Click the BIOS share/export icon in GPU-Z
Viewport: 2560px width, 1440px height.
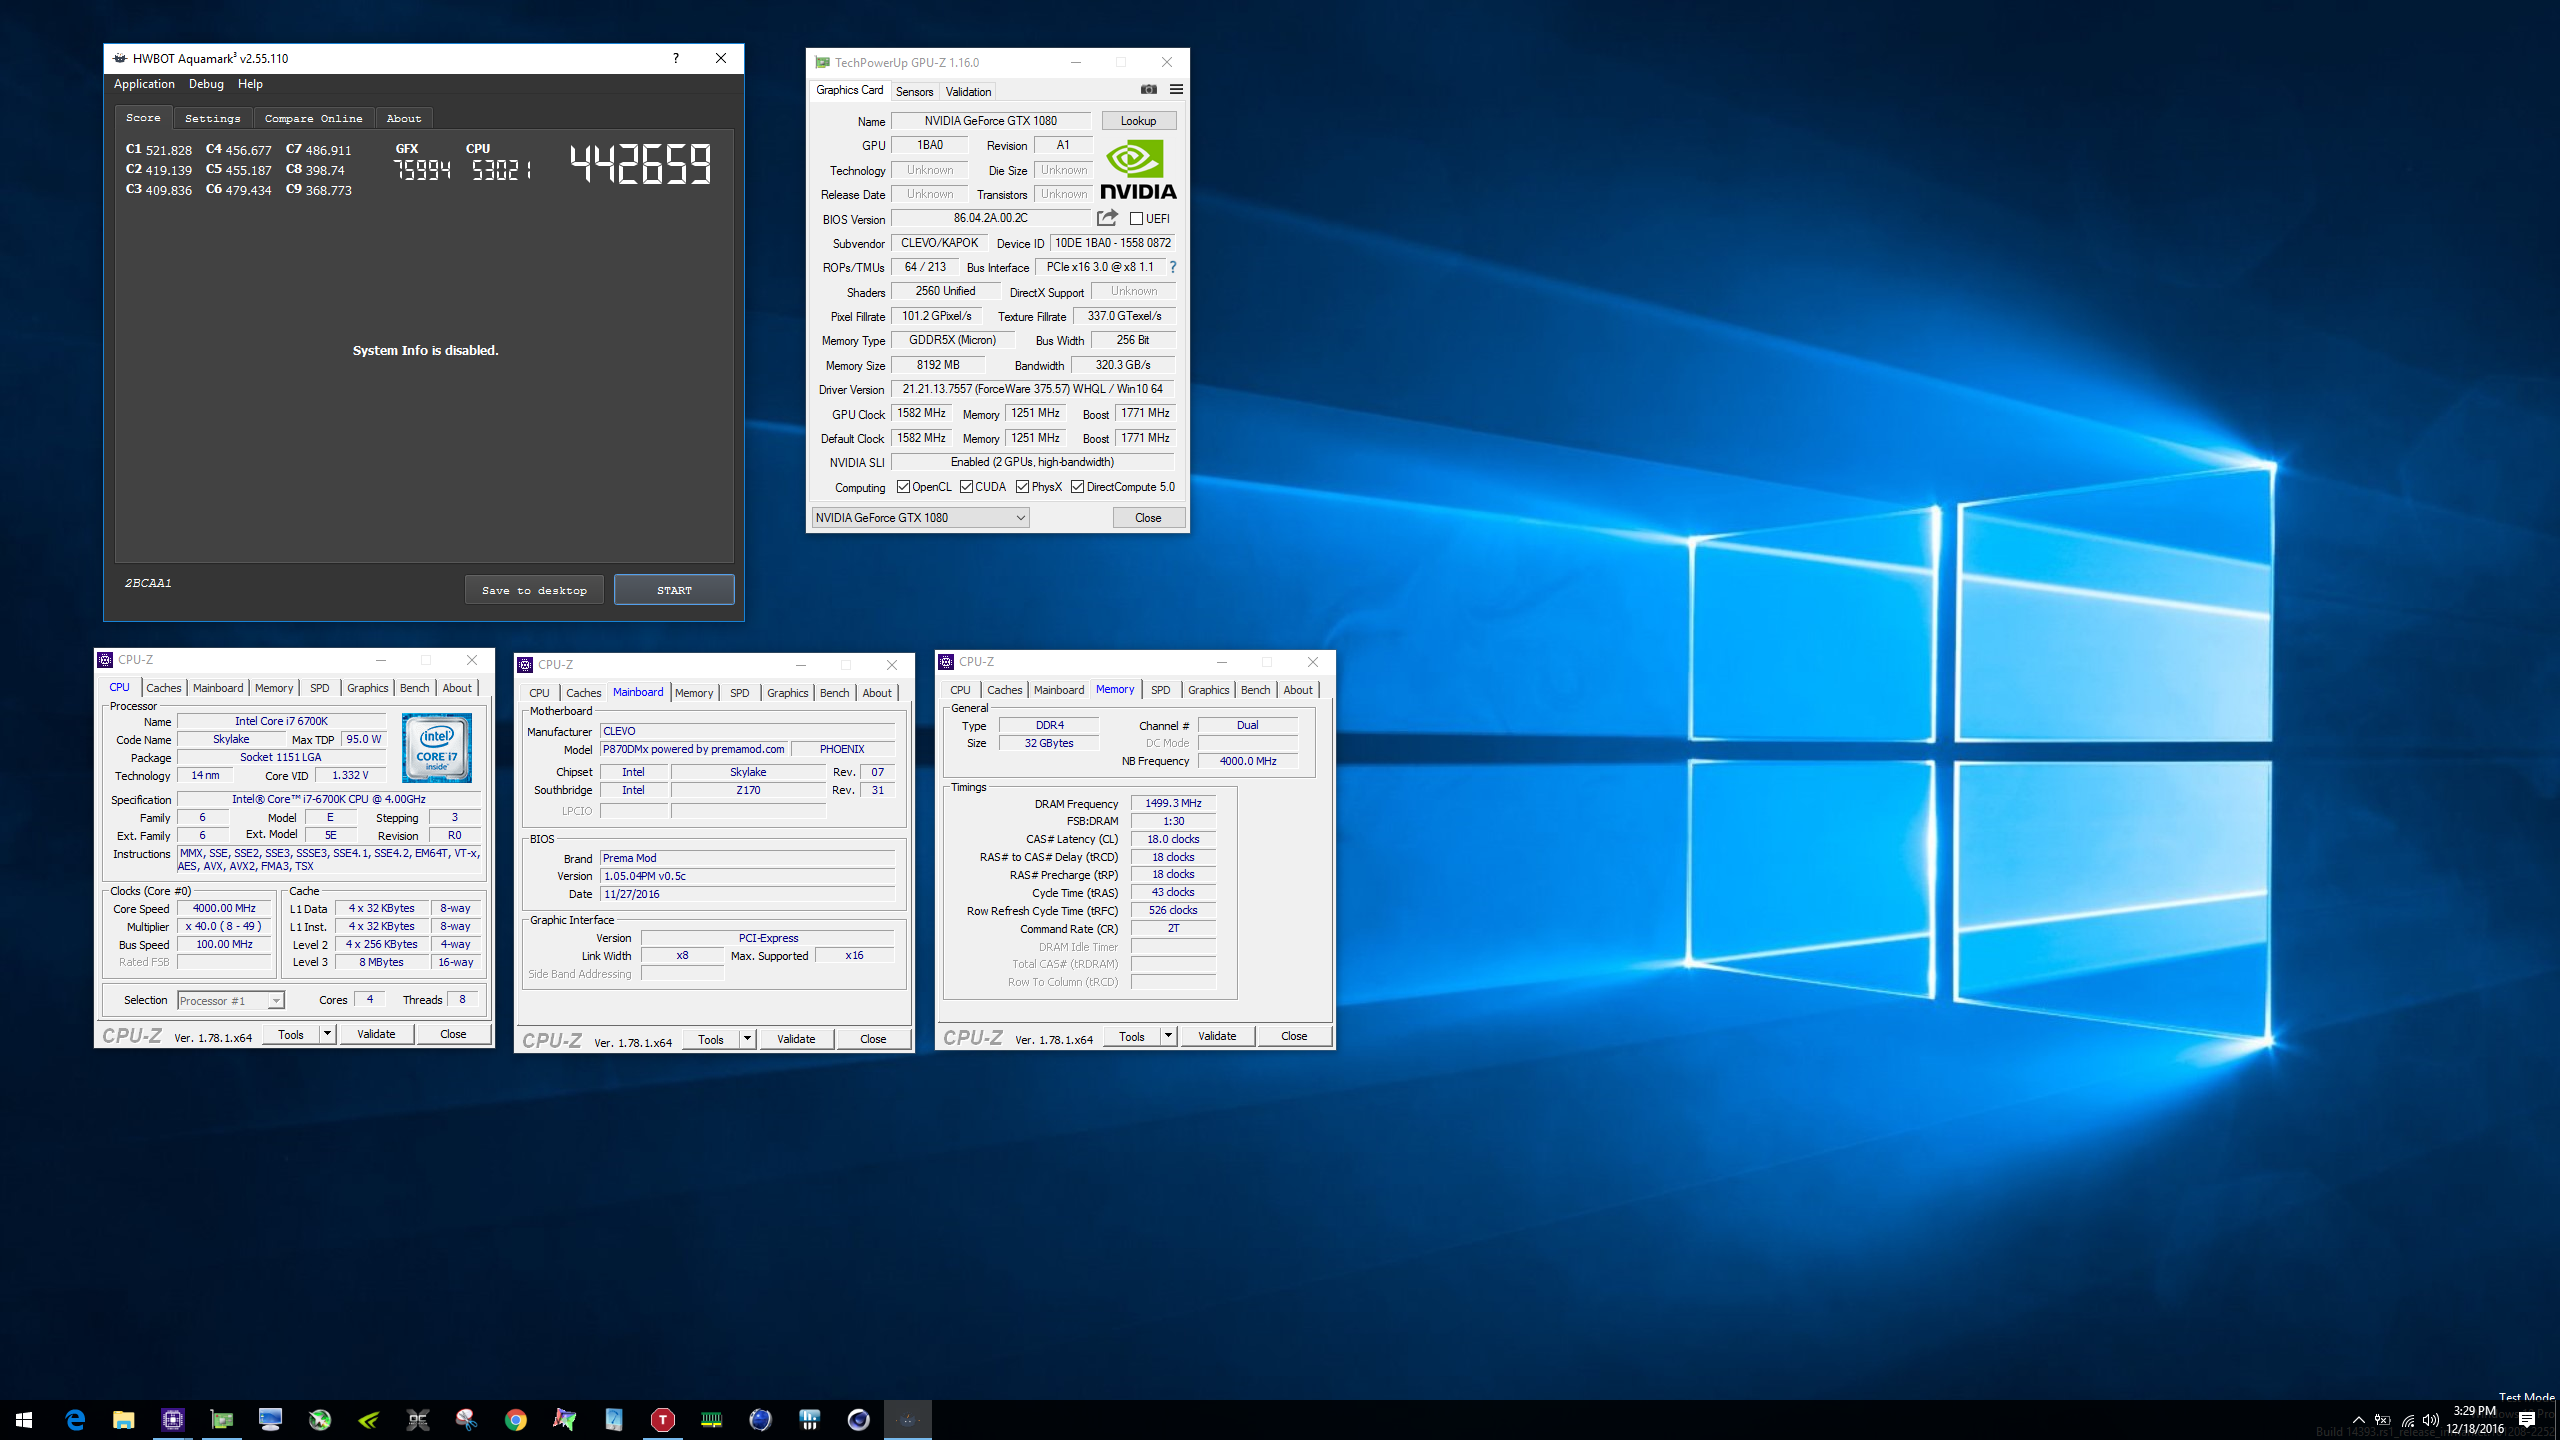click(1107, 218)
